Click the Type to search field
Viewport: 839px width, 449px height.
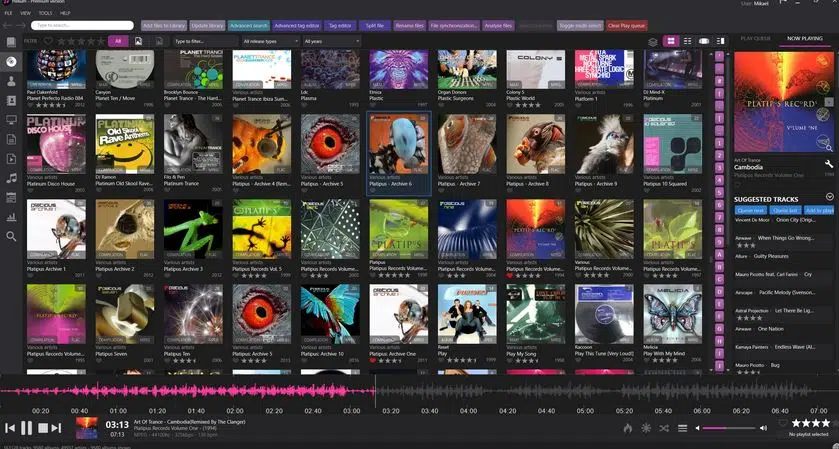(82, 25)
